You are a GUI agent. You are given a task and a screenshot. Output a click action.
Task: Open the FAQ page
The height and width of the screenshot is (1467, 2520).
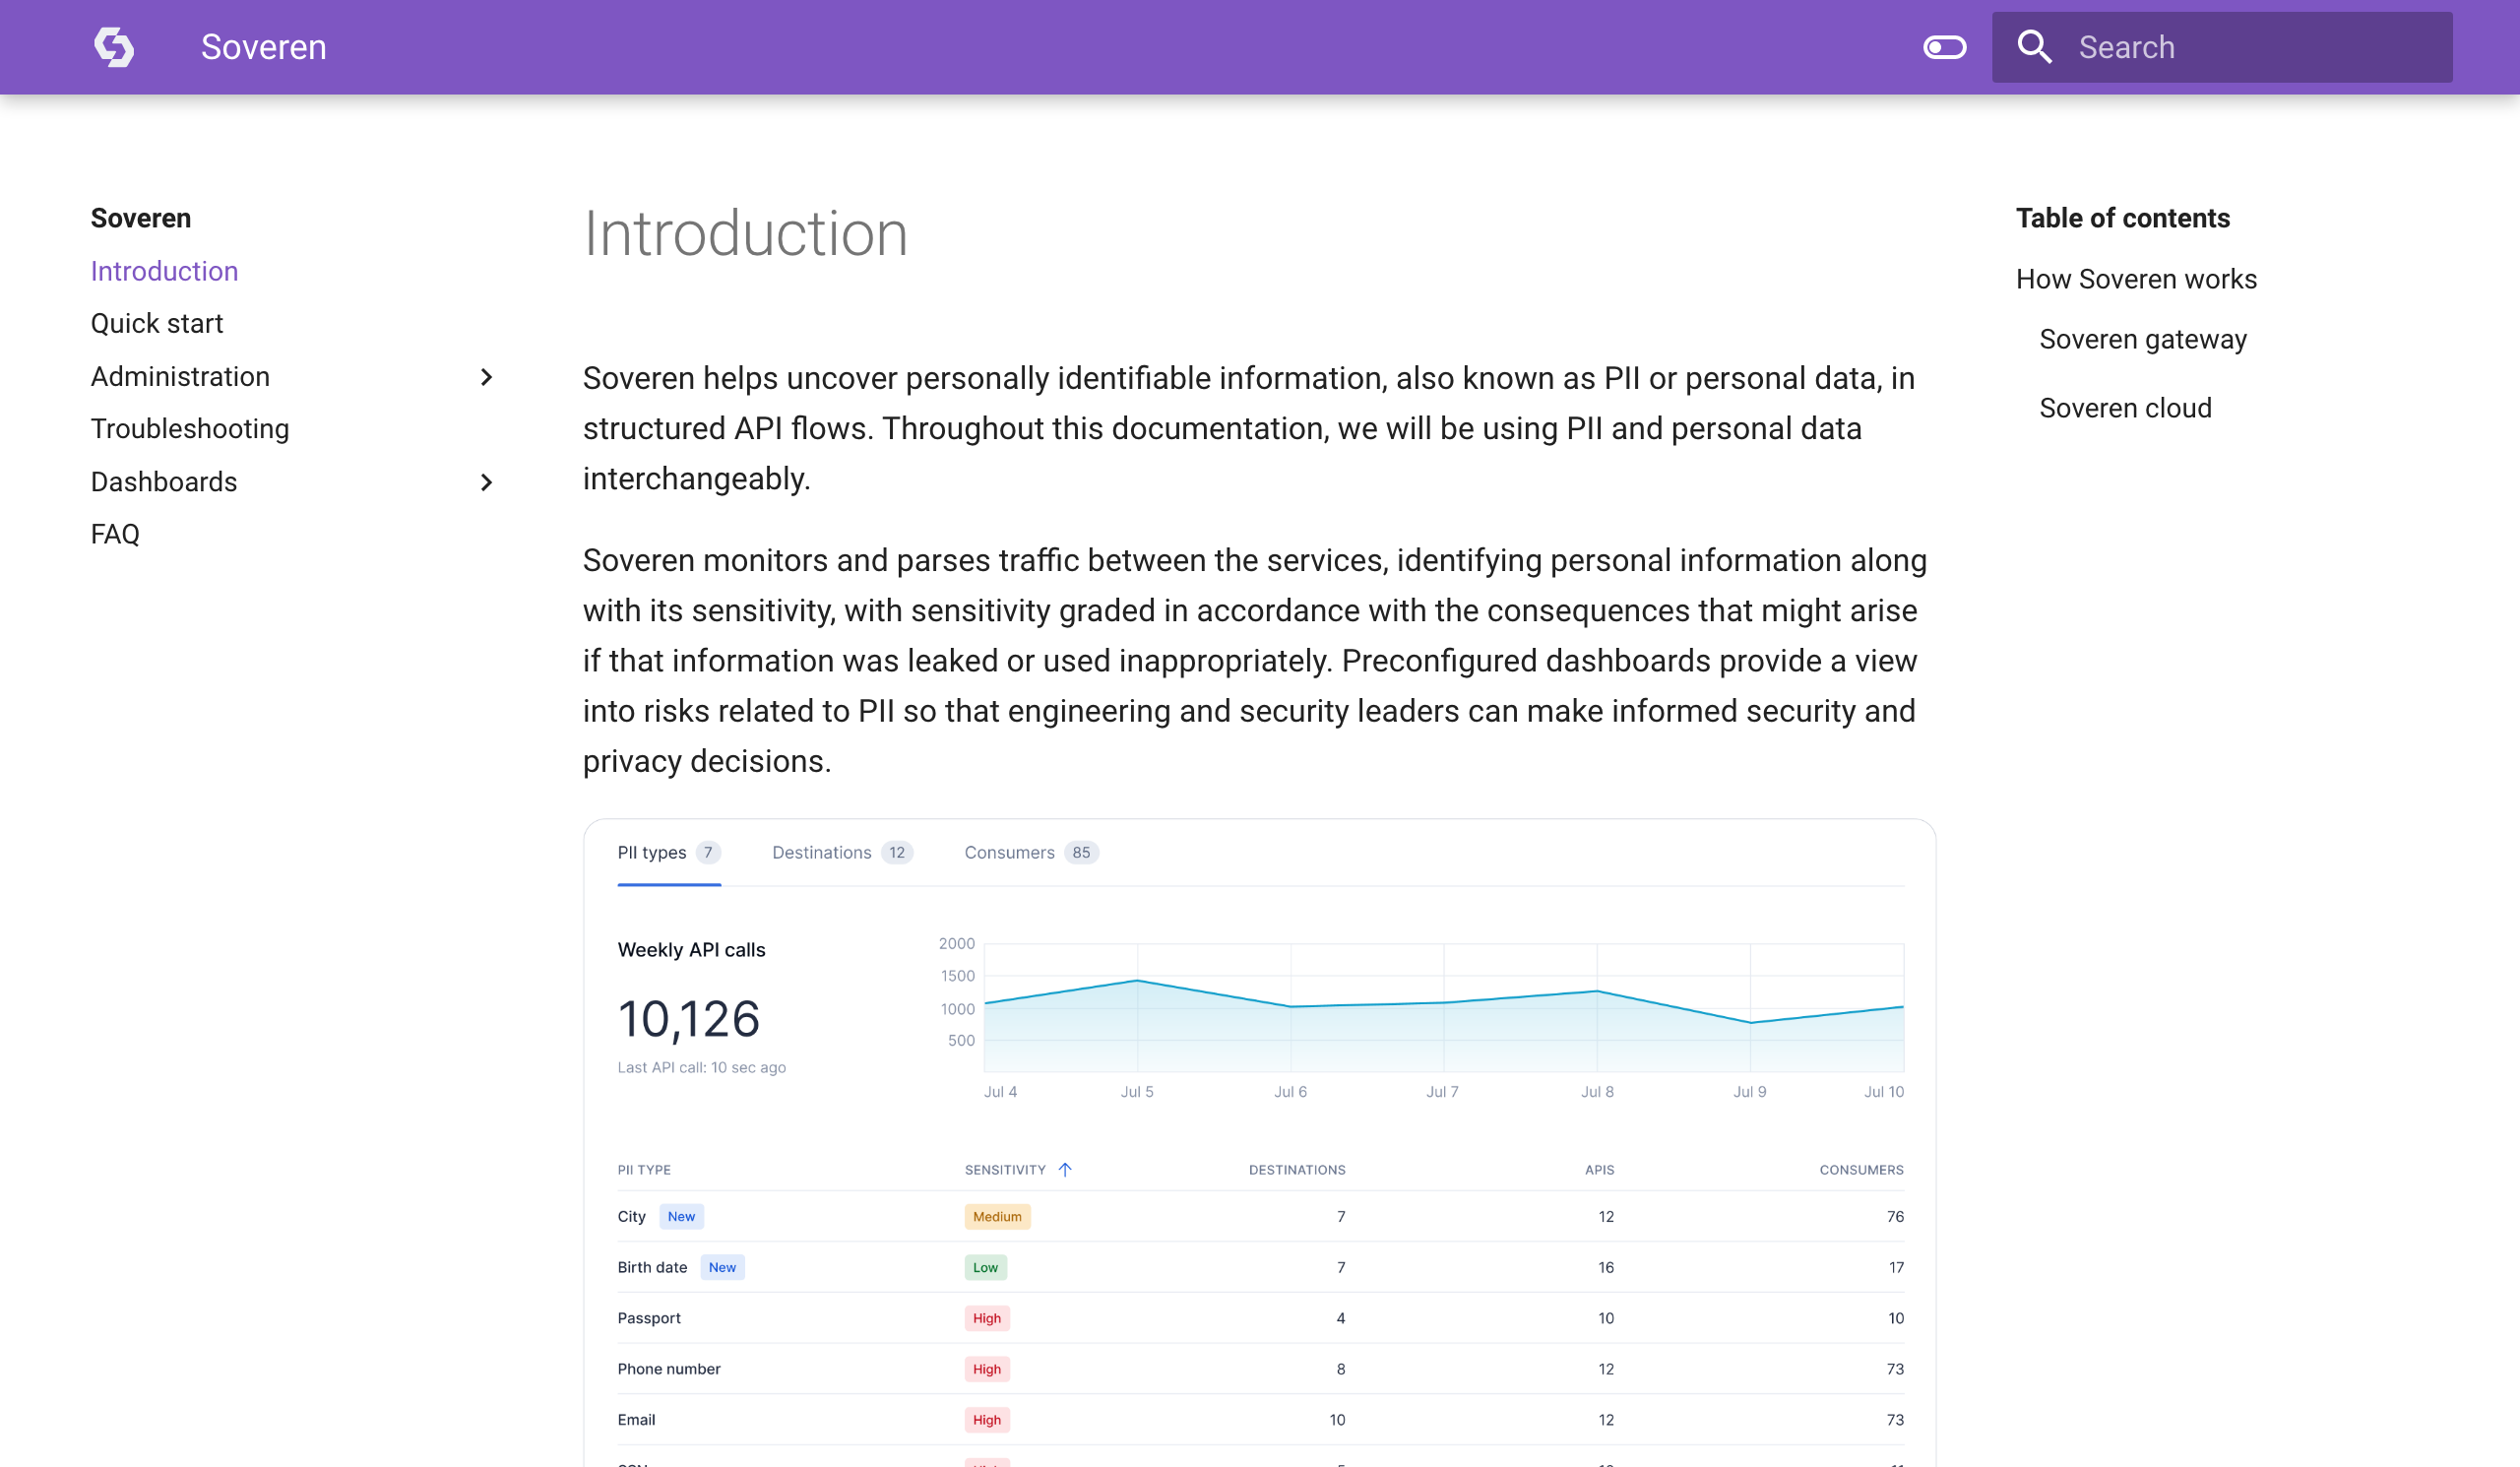pos(115,534)
